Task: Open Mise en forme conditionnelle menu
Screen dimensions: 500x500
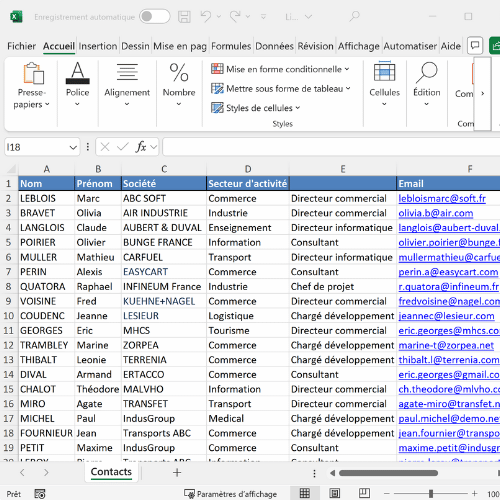Action: pyautogui.click(x=280, y=69)
